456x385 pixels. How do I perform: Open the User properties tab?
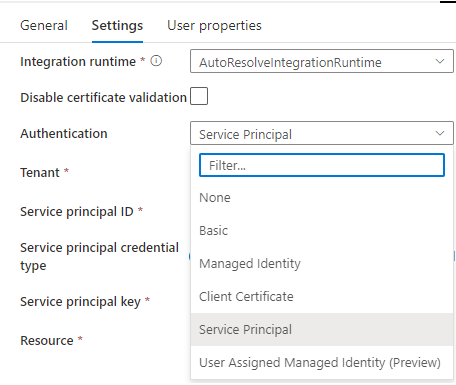click(x=214, y=26)
